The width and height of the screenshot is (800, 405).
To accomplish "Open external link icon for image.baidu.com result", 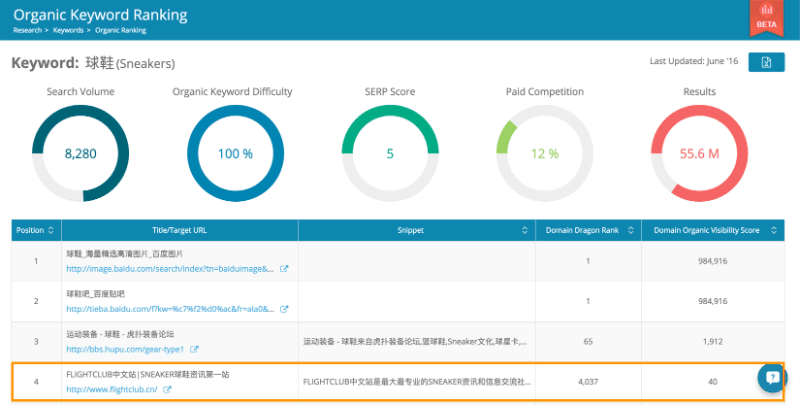I will click(284, 269).
